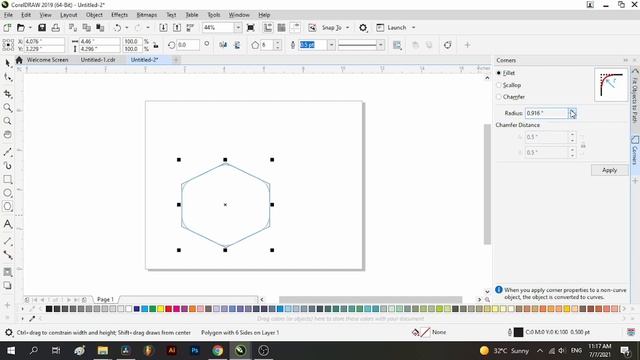Select the Artistic Media tool

coord(7,165)
